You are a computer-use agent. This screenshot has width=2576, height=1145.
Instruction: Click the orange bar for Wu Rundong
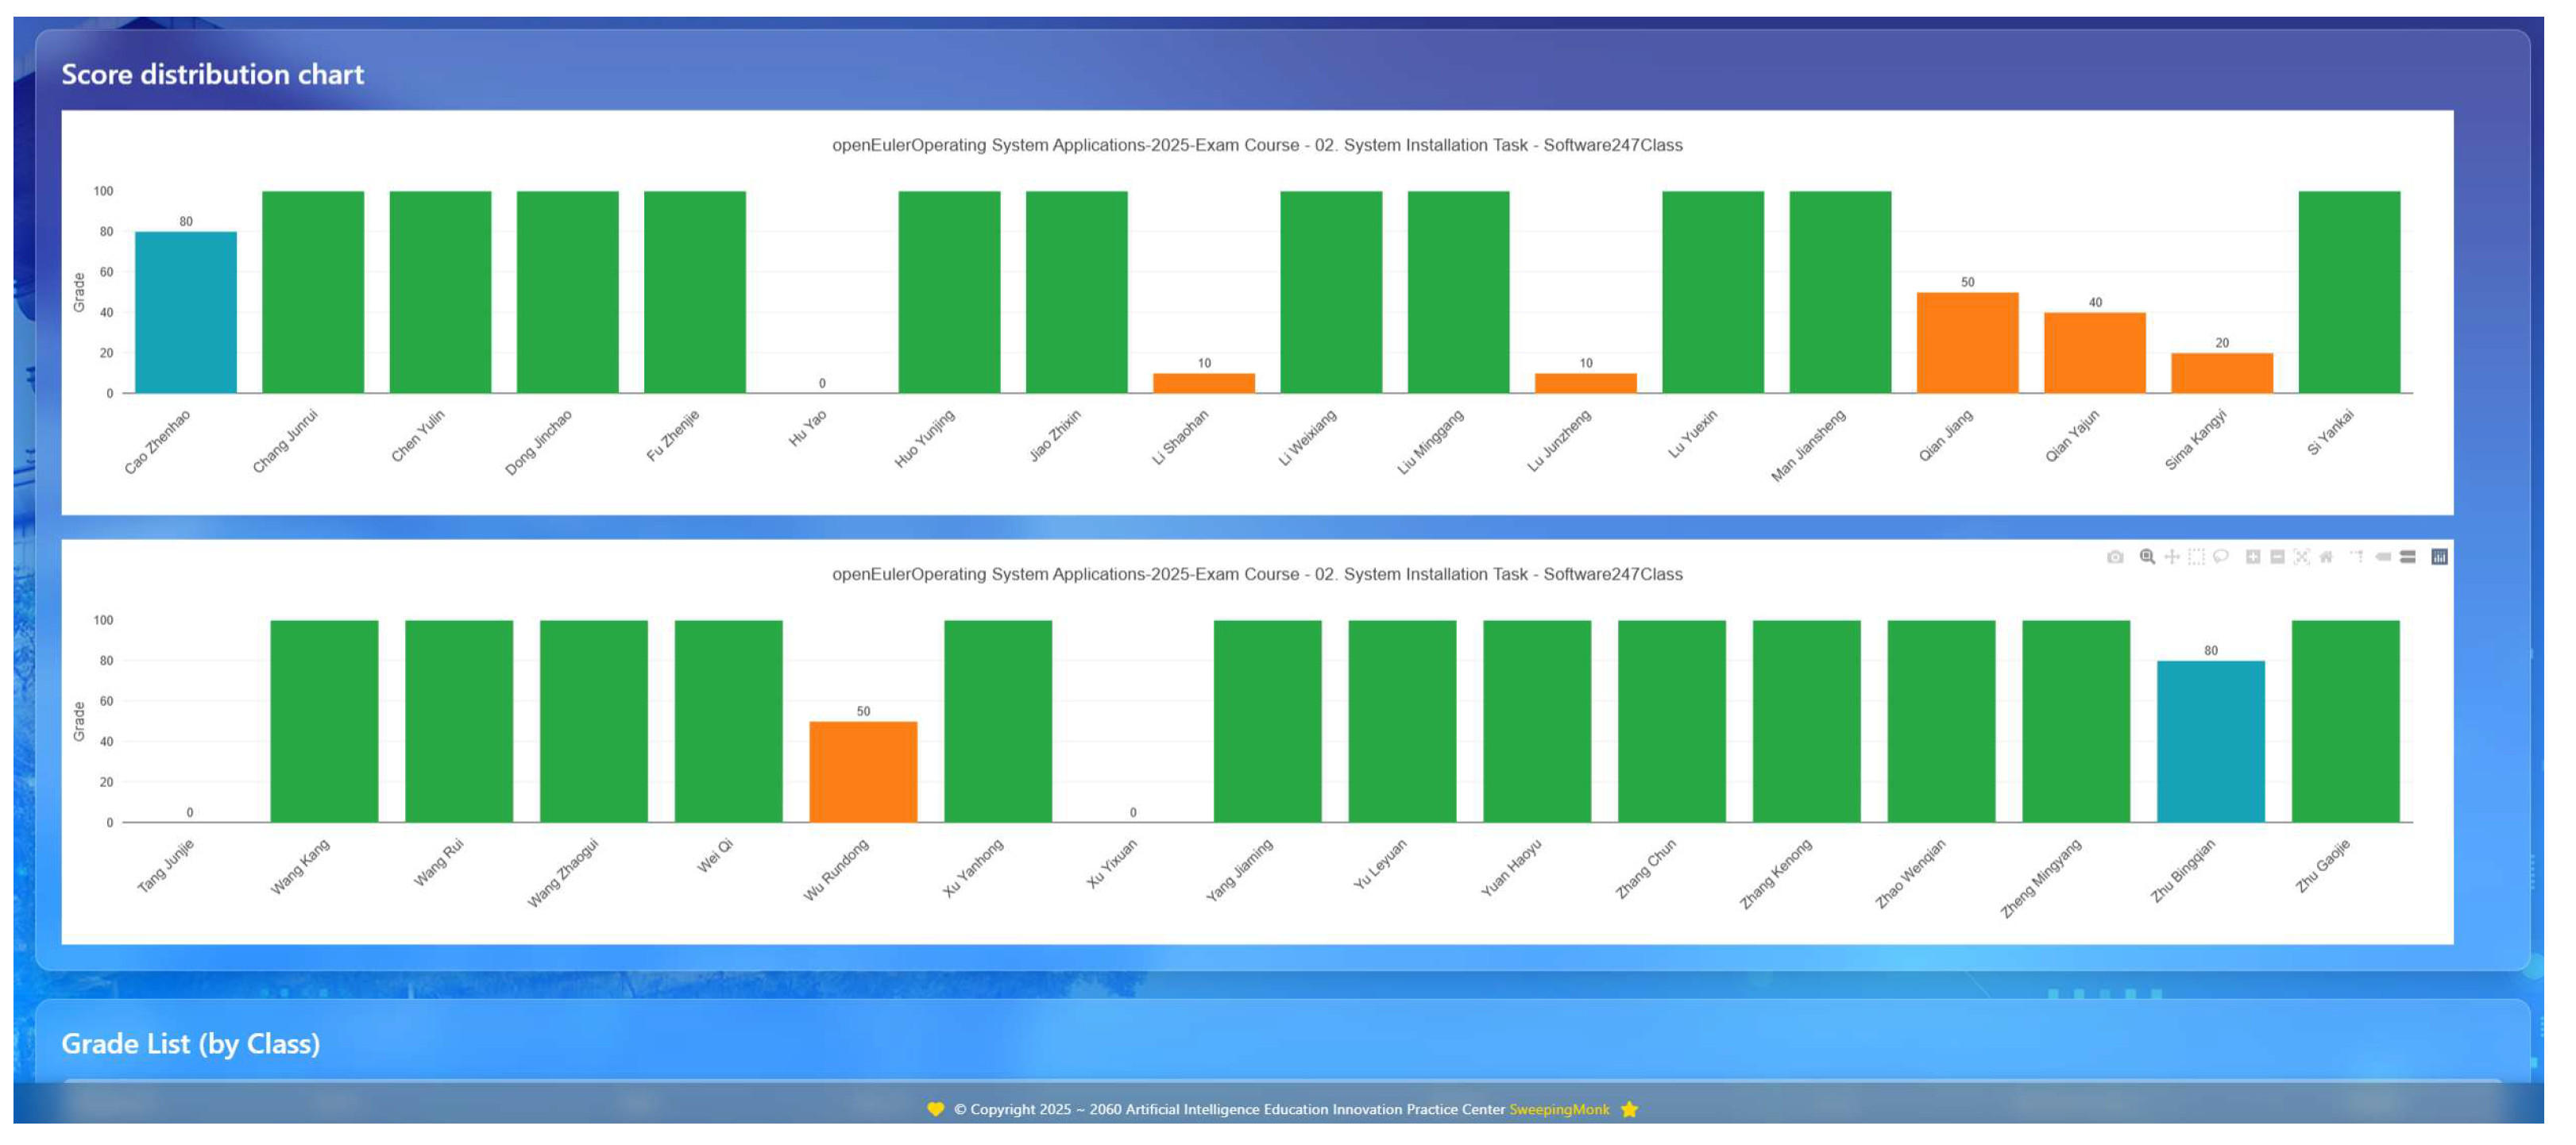(x=864, y=772)
